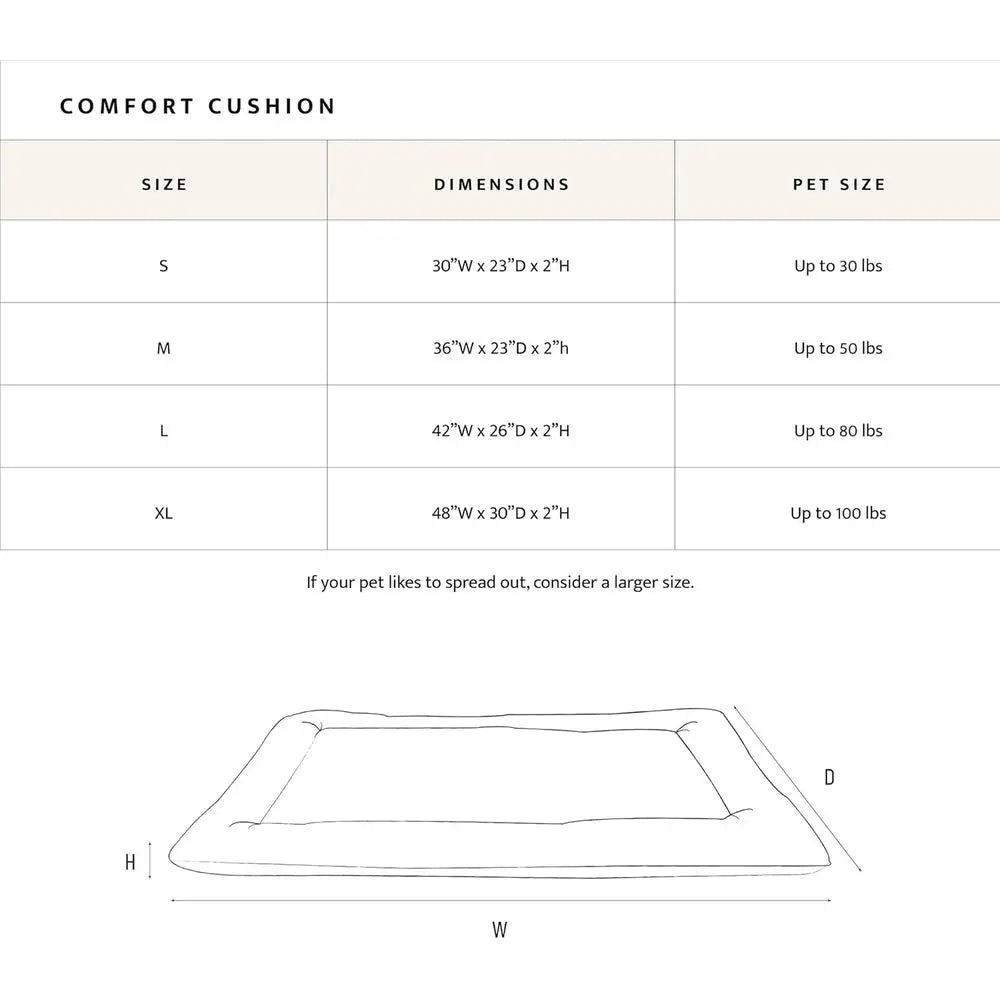Click the larger size recommendation note

[x=500, y=582]
